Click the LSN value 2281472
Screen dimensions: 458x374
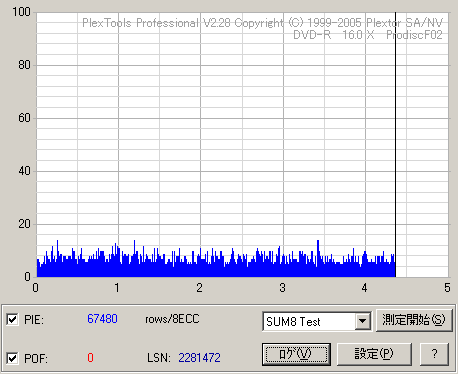pos(199,358)
